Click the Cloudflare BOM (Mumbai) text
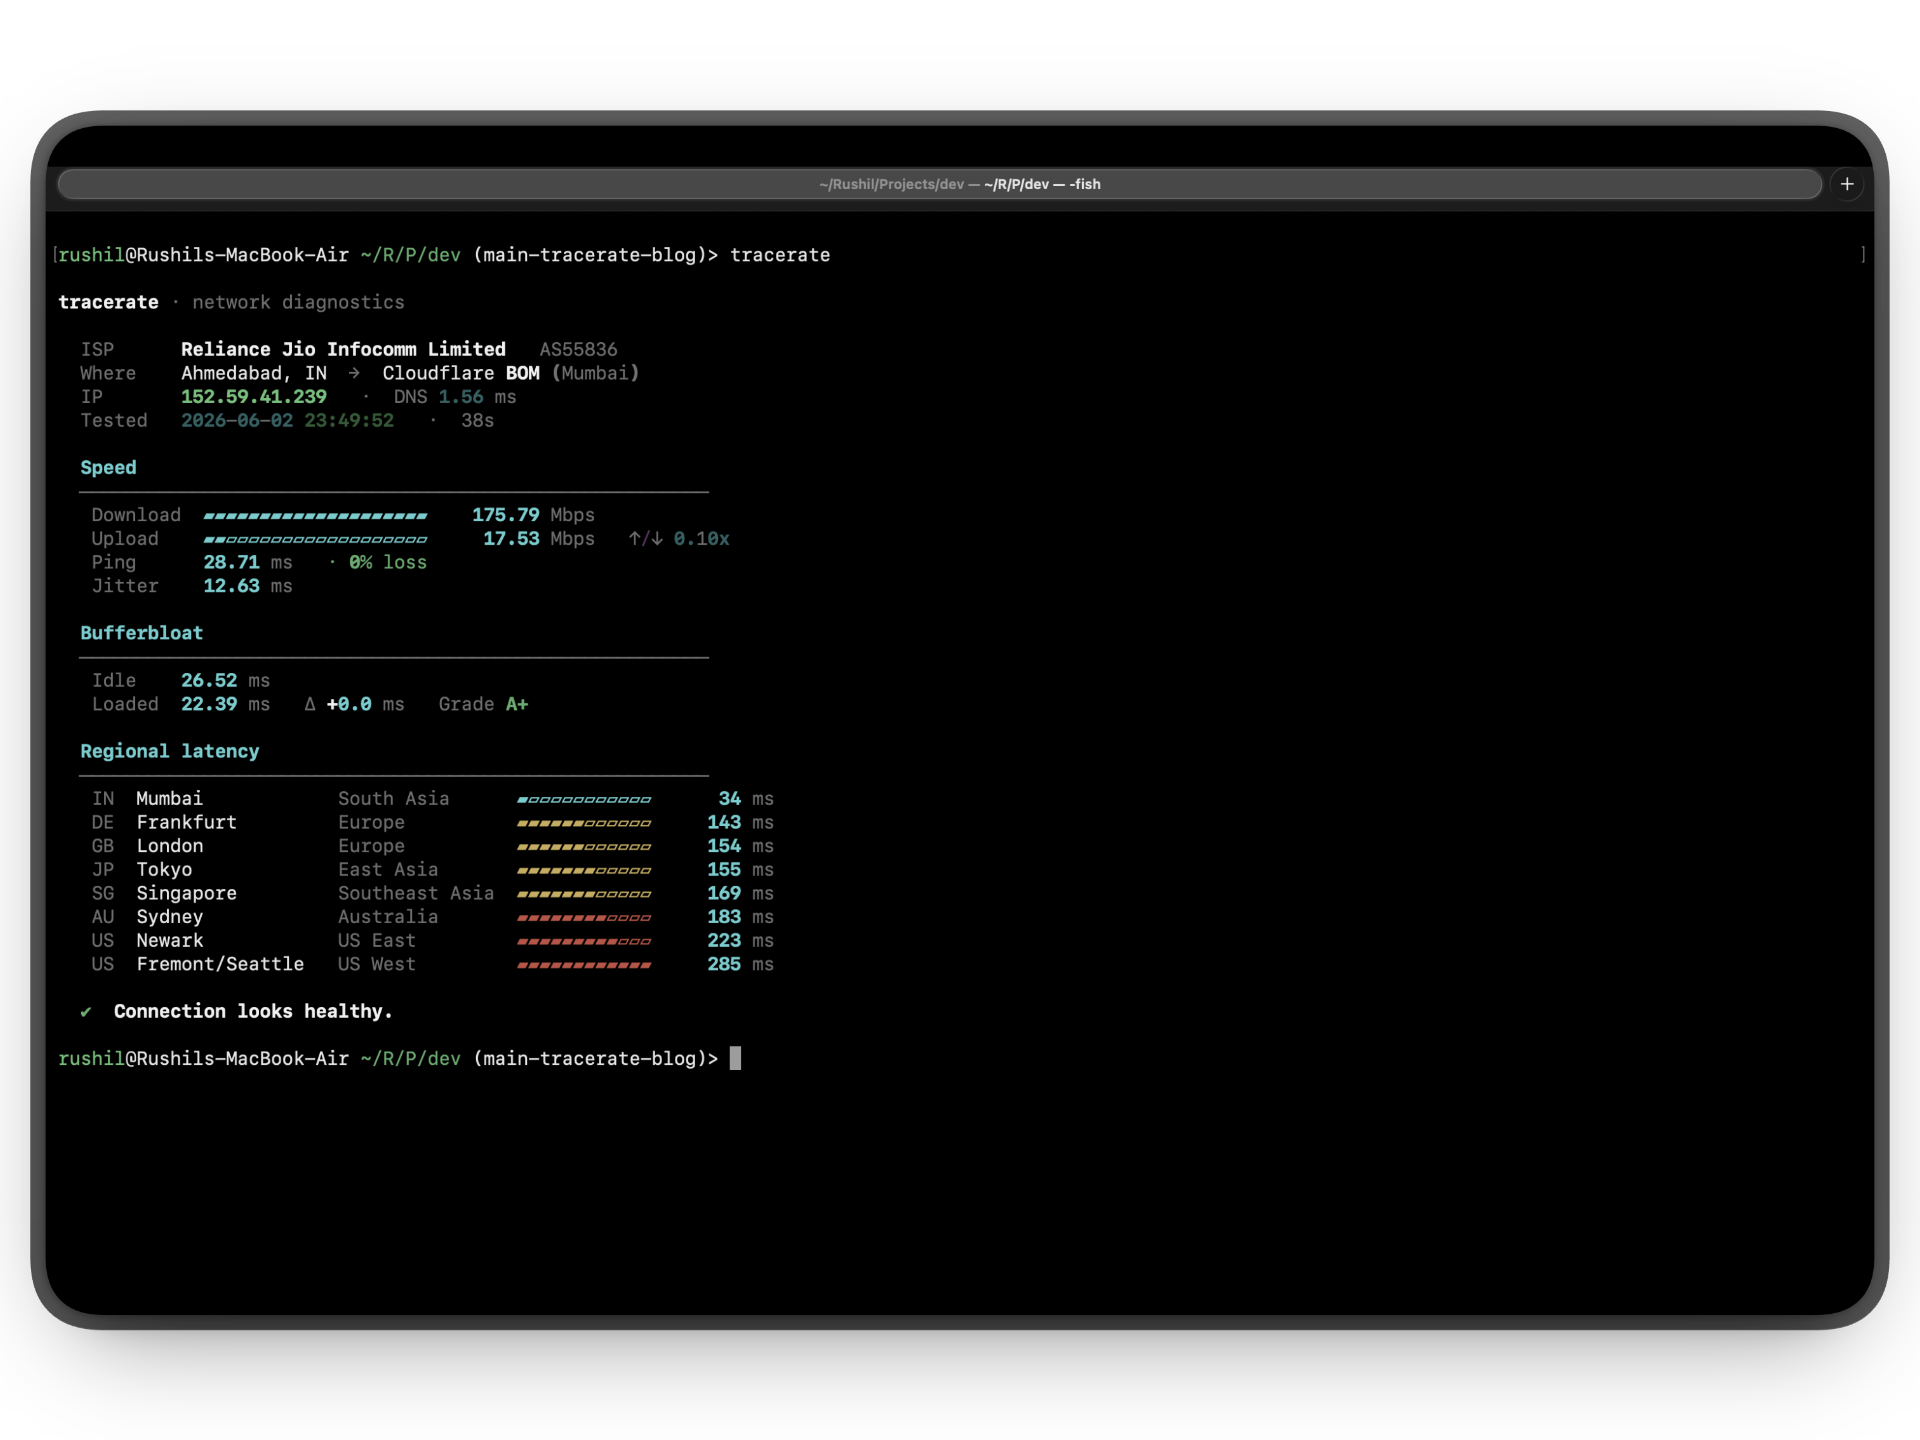1920x1440 pixels. [510, 373]
